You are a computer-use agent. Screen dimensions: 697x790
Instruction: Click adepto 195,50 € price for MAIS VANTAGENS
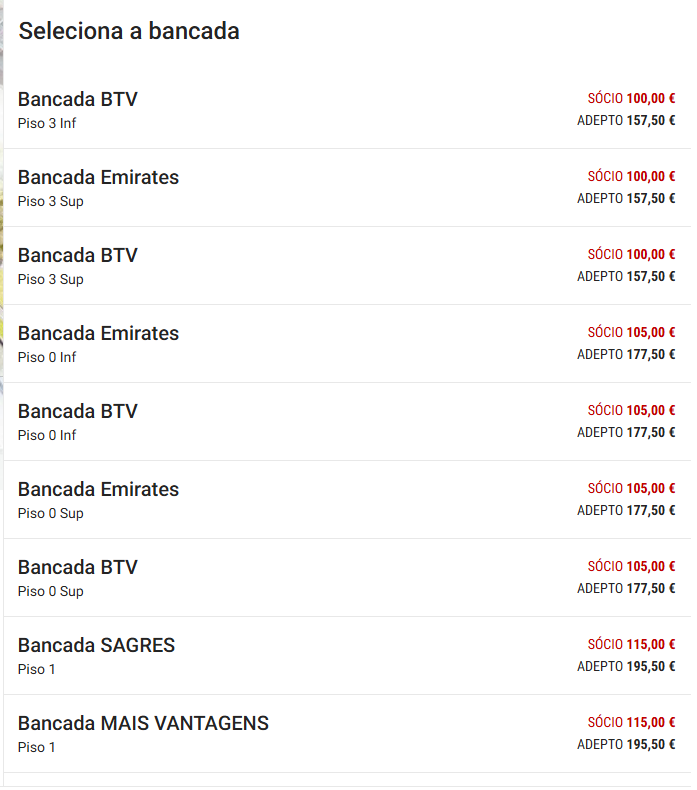(x=626, y=745)
